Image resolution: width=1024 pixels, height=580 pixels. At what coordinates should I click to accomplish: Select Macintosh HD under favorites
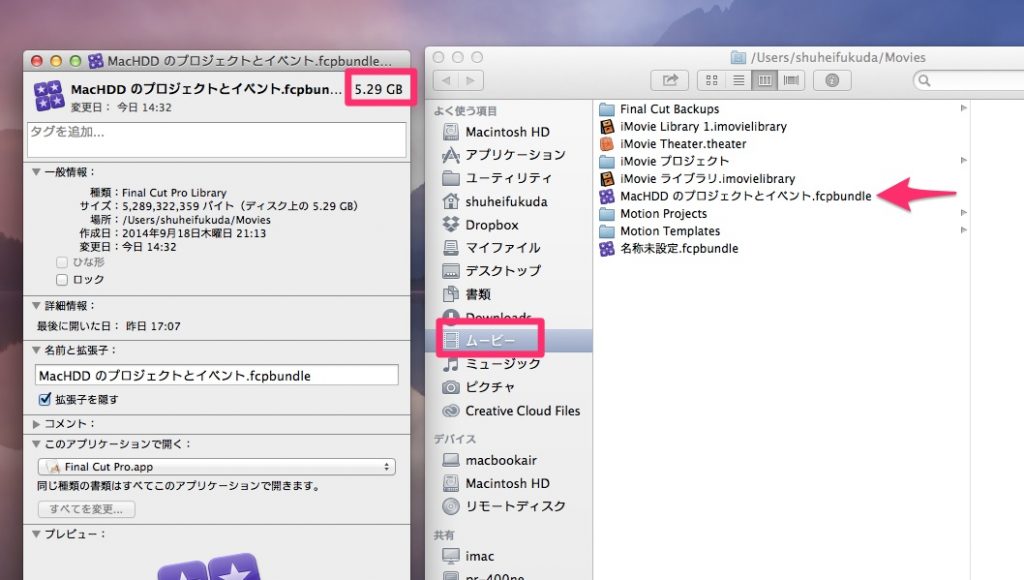(507, 132)
